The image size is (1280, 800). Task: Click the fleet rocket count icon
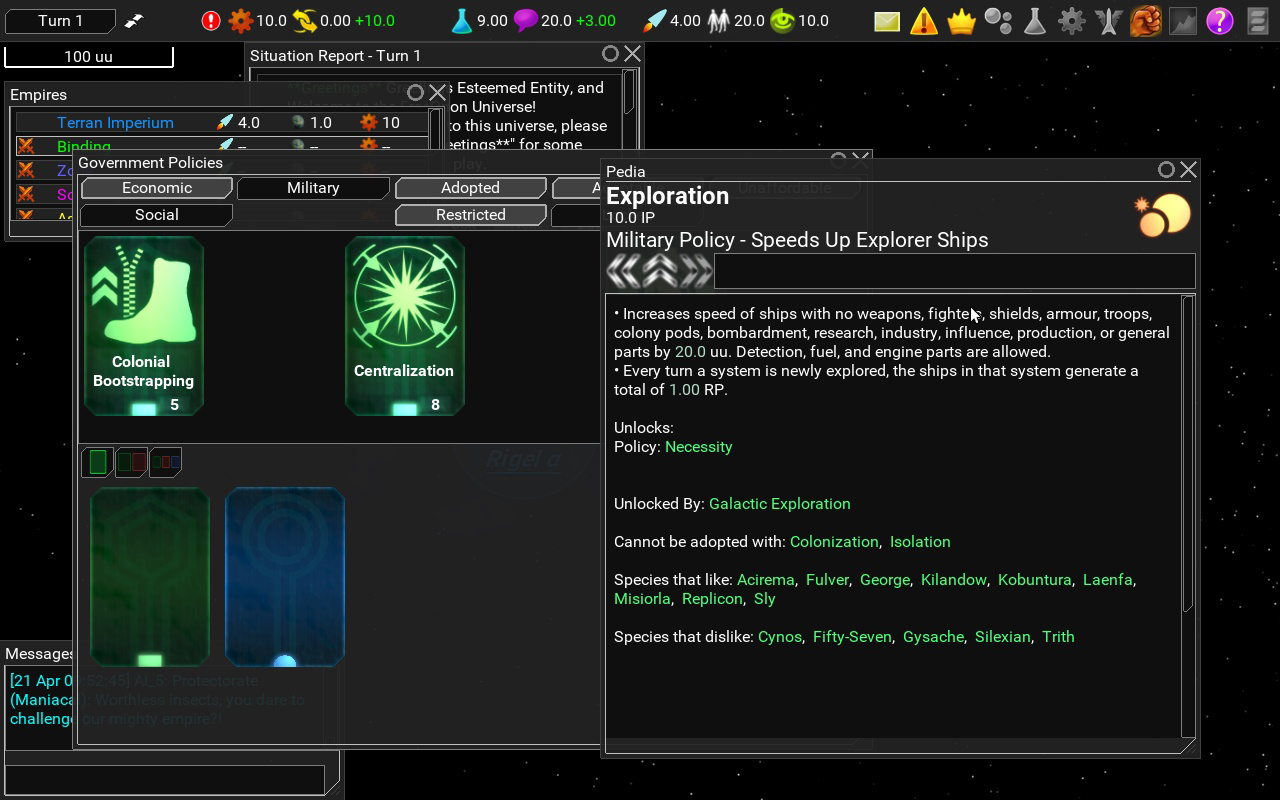point(654,20)
